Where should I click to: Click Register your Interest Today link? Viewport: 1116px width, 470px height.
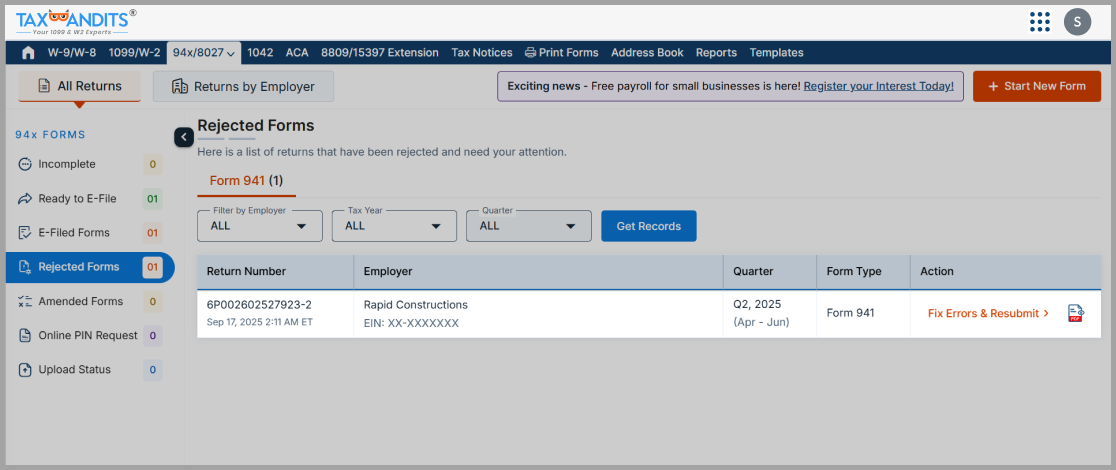coord(879,86)
